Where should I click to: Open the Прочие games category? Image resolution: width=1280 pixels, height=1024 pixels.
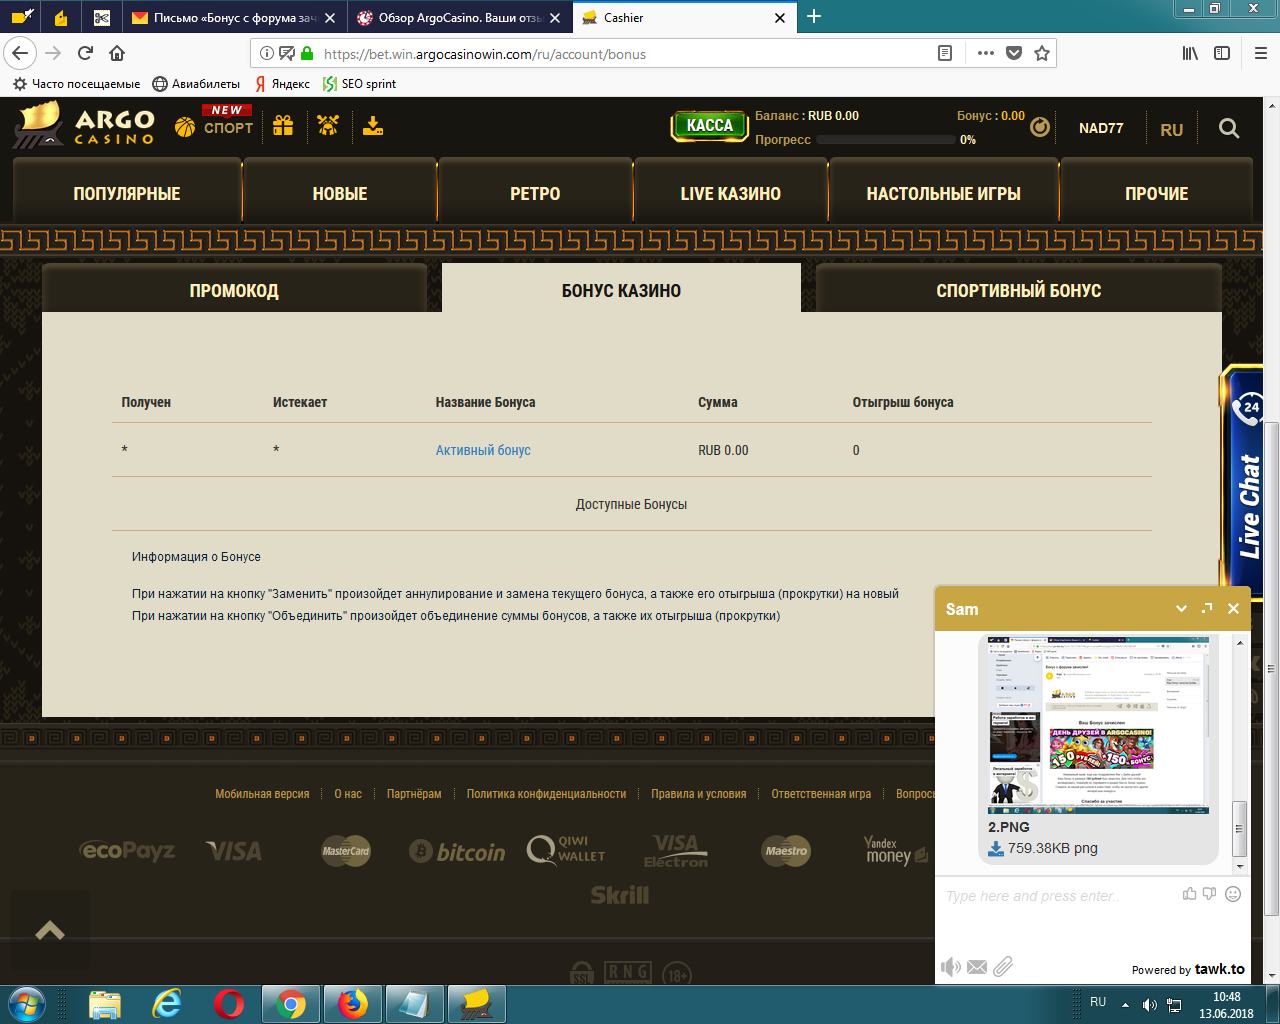(1157, 193)
